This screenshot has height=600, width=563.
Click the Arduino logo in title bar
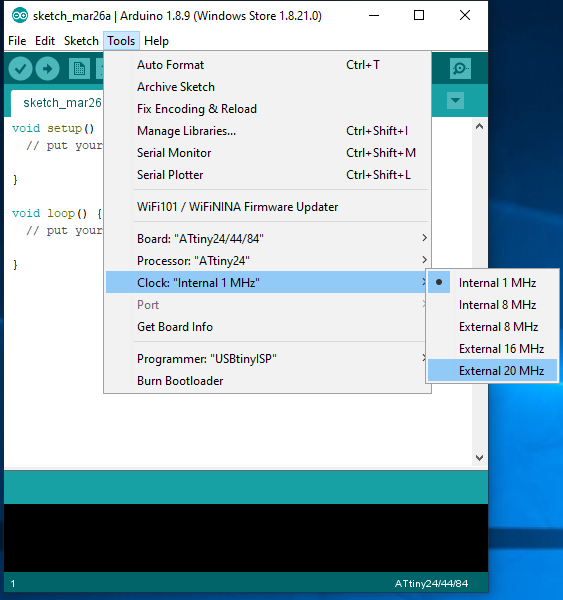[20, 15]
